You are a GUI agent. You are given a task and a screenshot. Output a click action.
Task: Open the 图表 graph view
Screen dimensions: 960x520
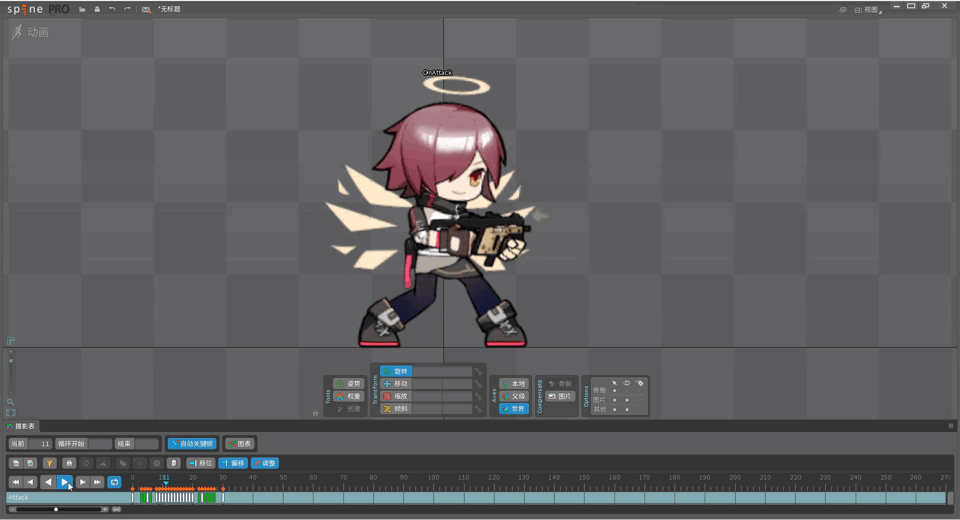click(239, 443)
